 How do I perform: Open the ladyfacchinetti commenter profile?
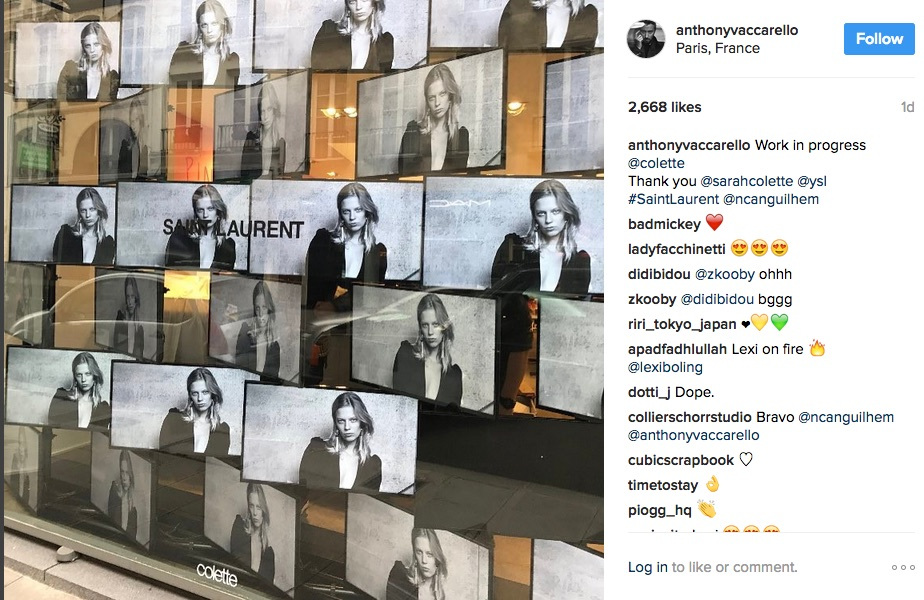tap(676, 249)
